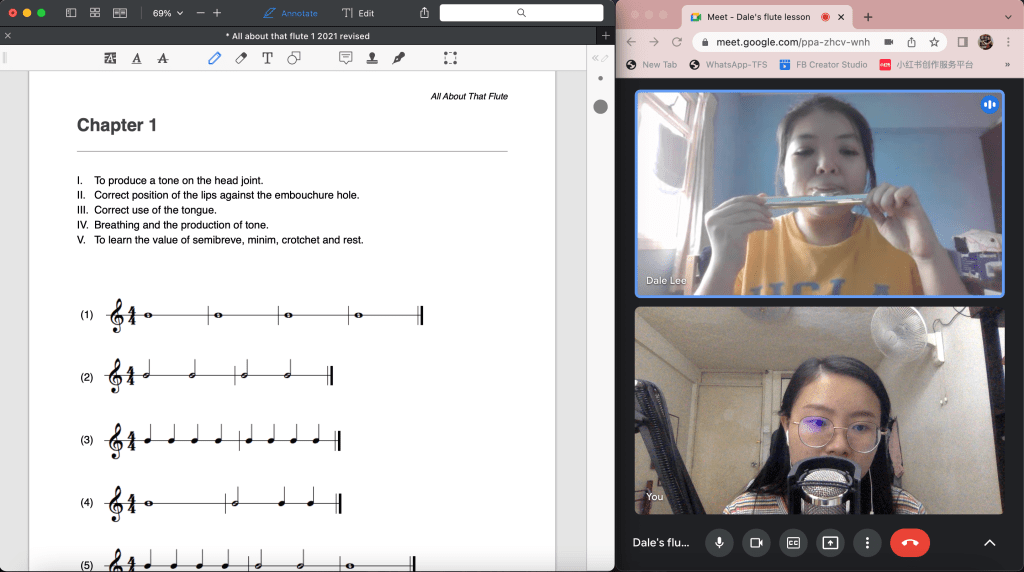
Task: Select the eraser tool
Action: click(x=241, y=58)
